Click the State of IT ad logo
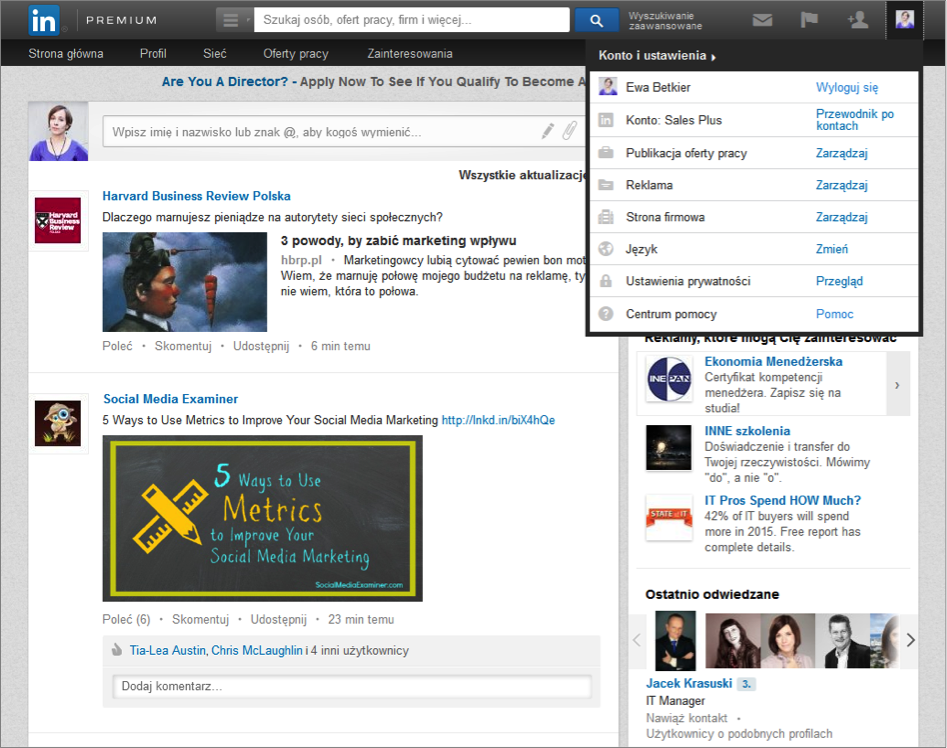947x748 pixels. tap(669, 517)
